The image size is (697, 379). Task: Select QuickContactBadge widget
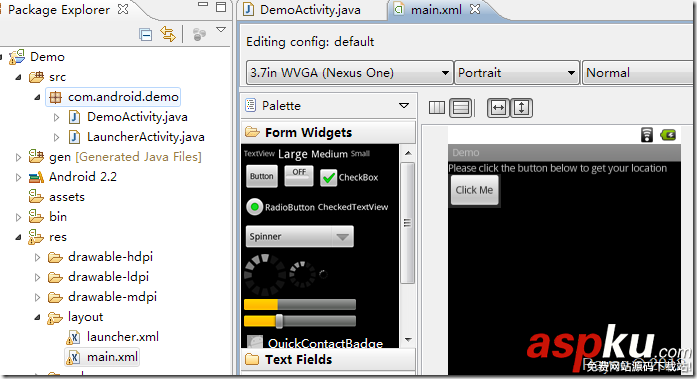[x=315, y=342]
